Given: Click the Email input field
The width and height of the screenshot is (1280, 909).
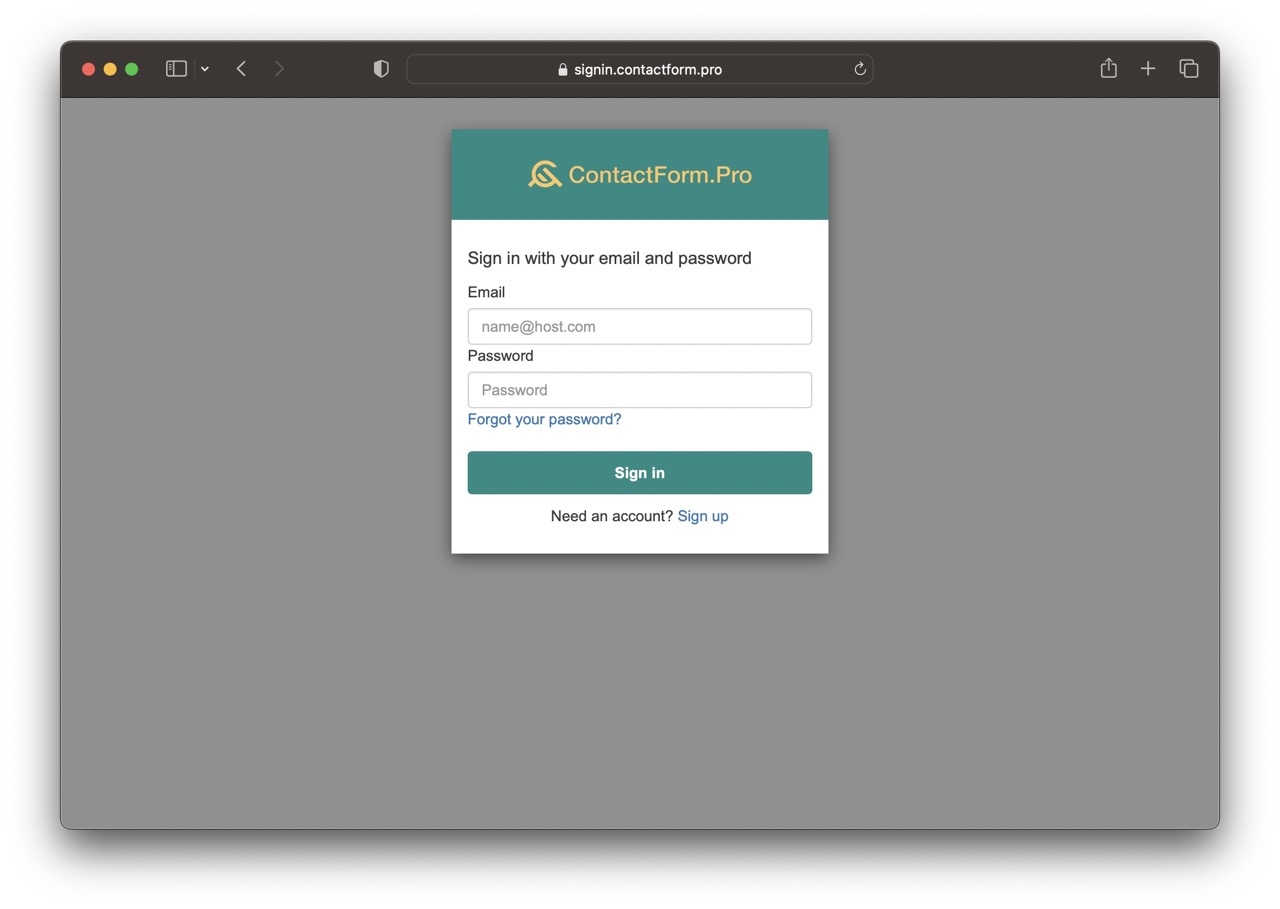Looking at the screenshot, I should (x=639, y=326).
